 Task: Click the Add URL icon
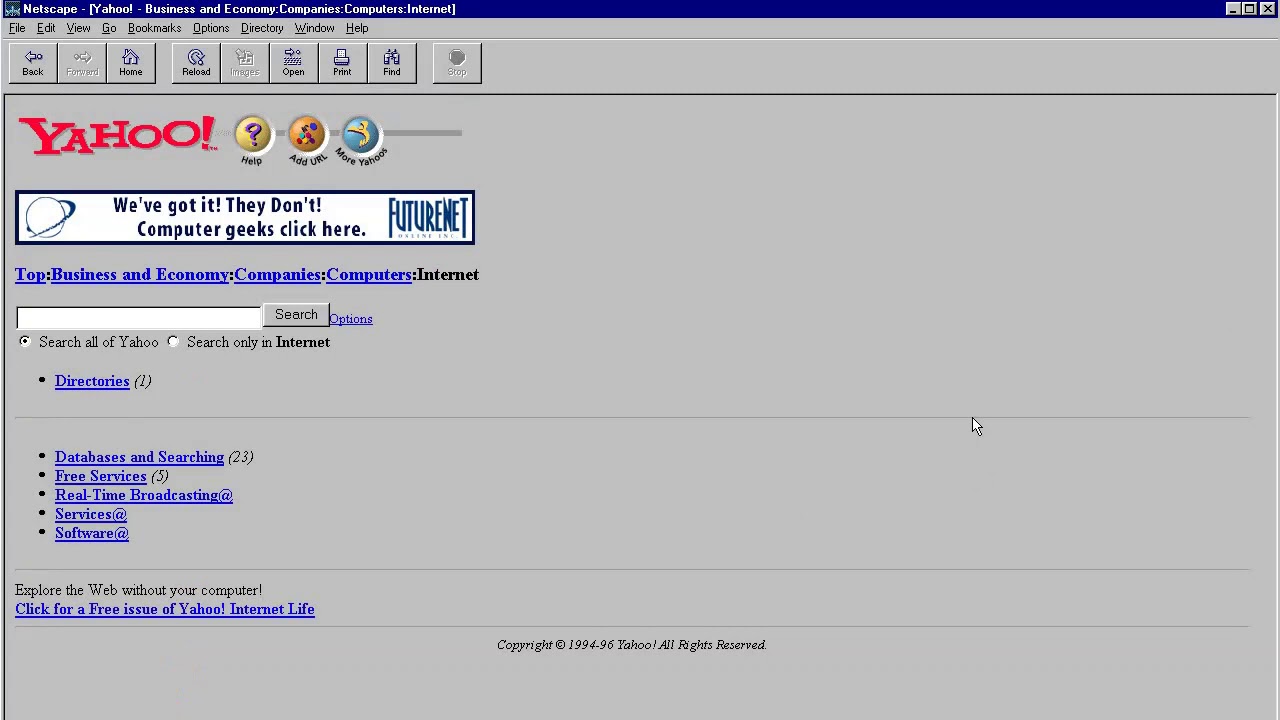click(307, 136)
